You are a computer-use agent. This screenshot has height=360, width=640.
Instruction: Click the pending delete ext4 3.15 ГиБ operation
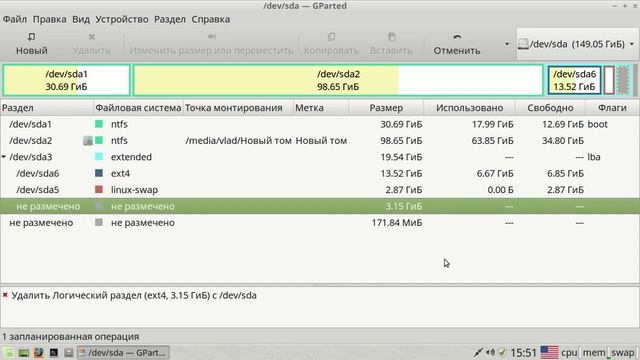point(134,295)
